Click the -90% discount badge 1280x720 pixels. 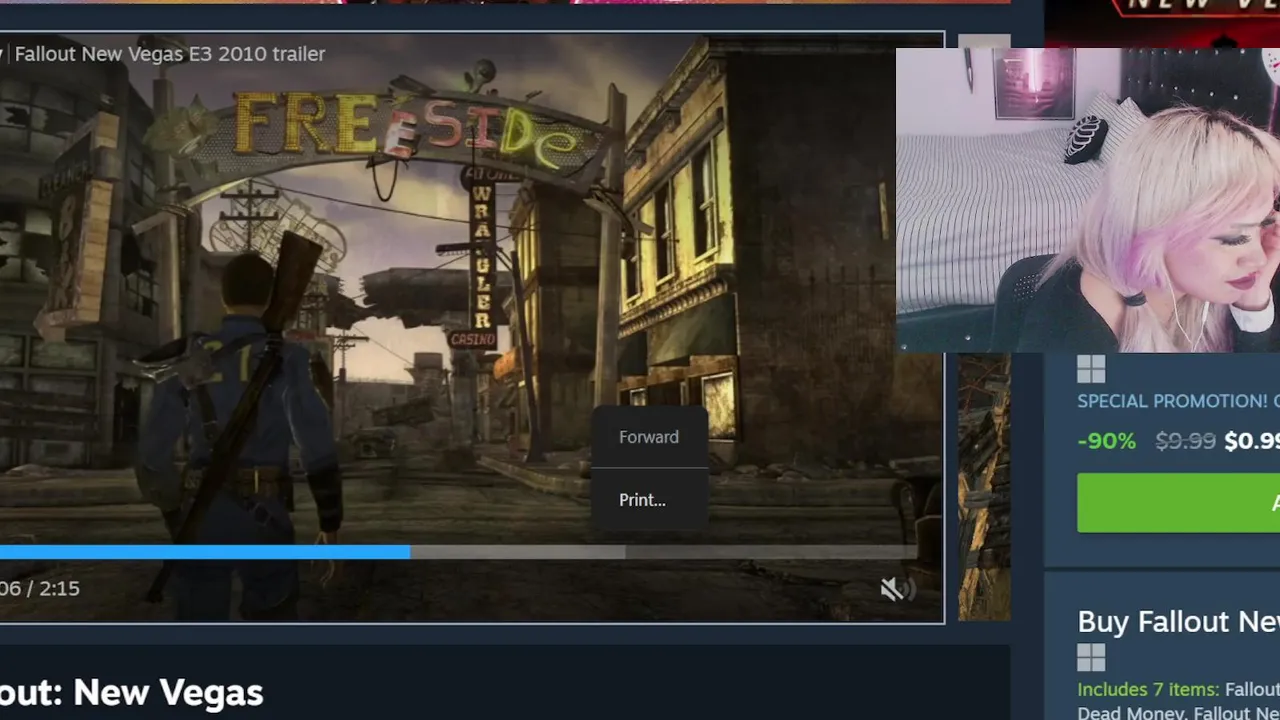(x=1106, y=441)
